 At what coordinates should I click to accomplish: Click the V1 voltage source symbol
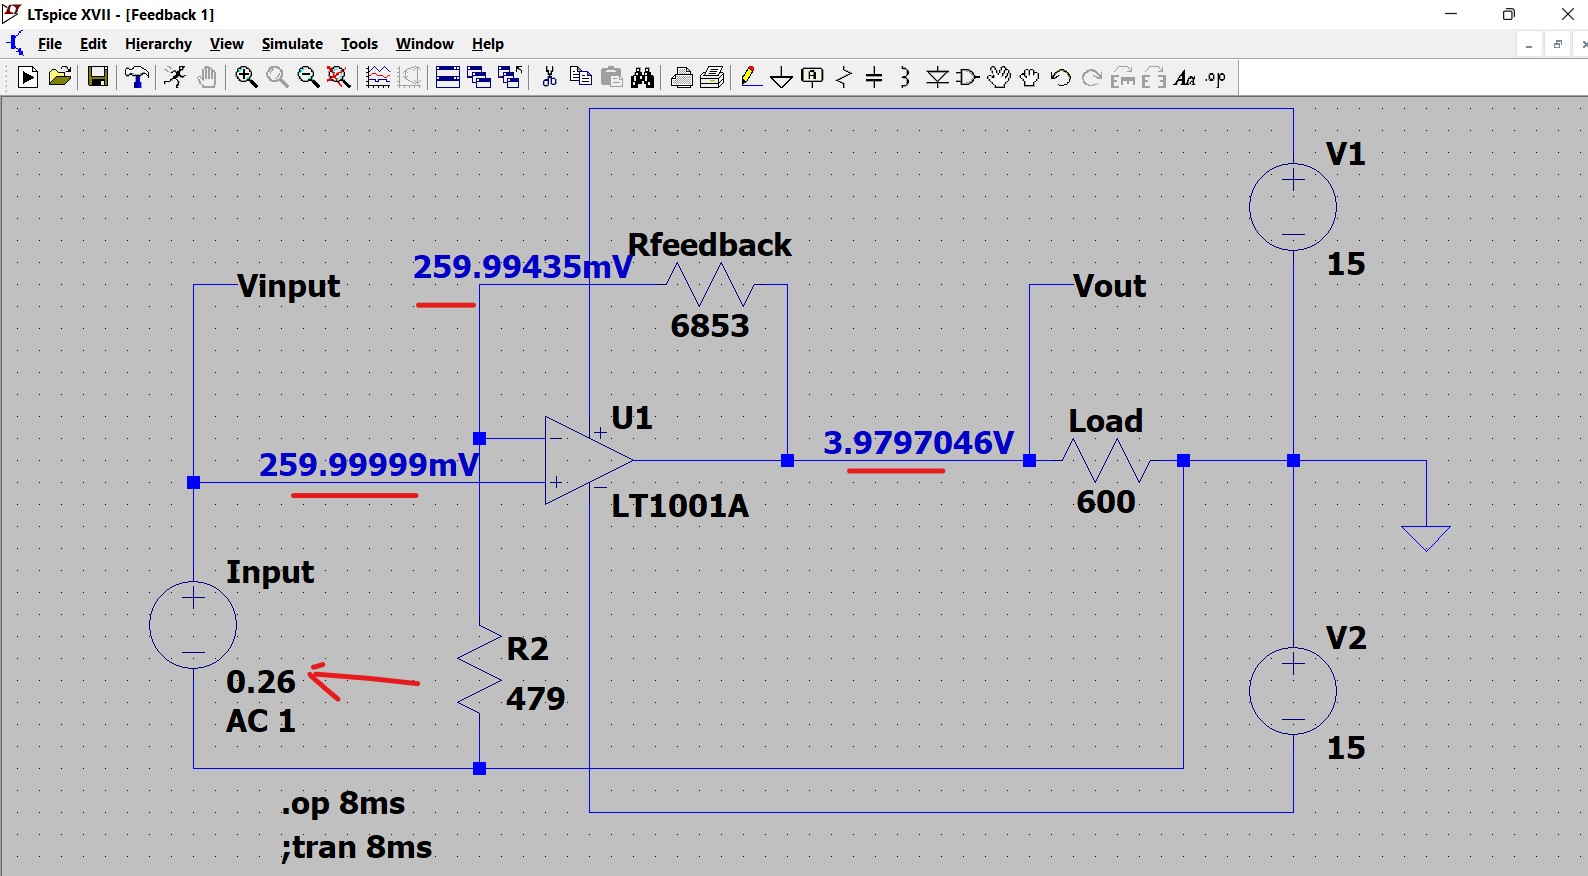(1293, 207)
